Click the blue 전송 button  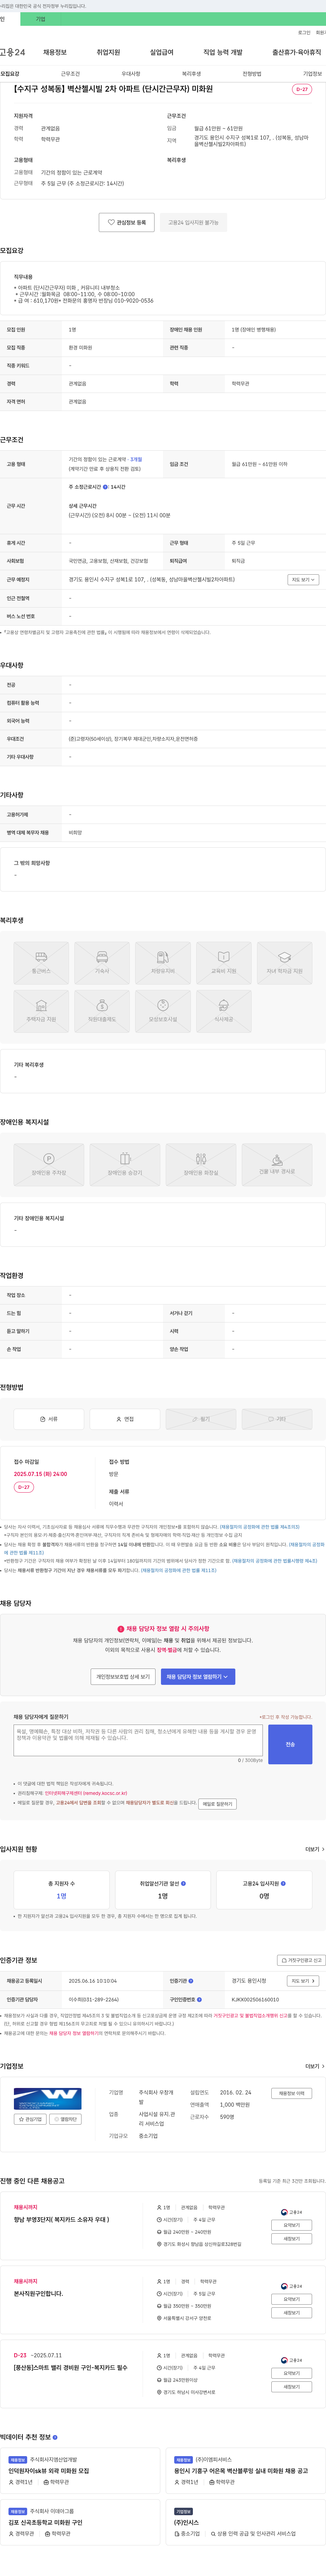(290, 1744)
